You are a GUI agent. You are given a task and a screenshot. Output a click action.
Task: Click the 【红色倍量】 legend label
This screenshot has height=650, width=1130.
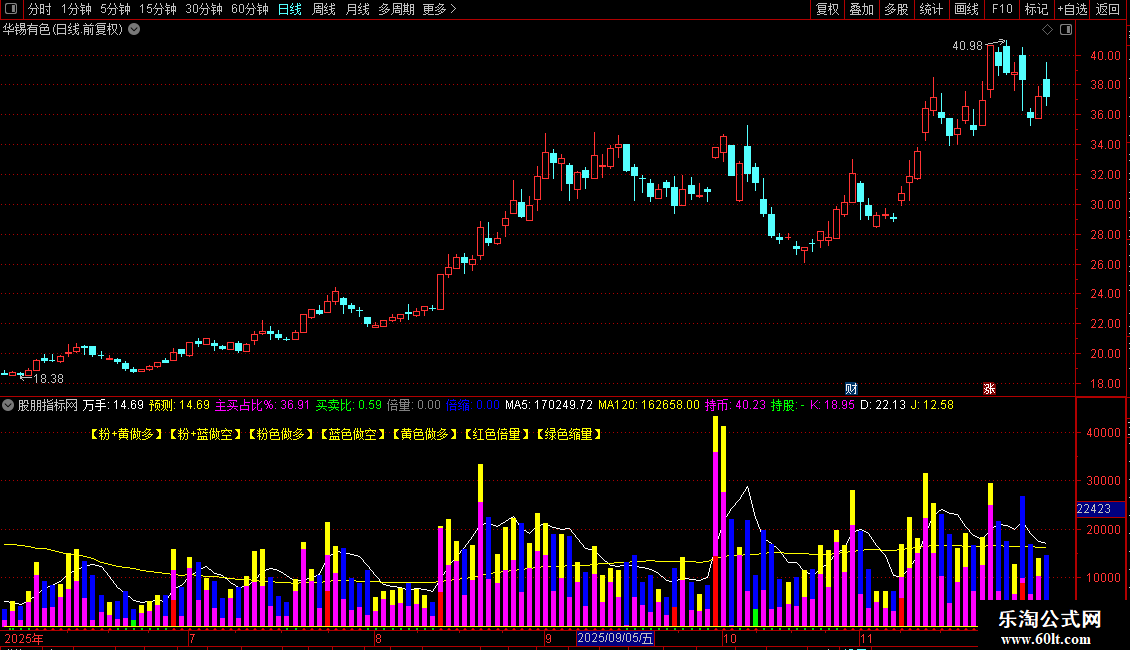point(497,435)
